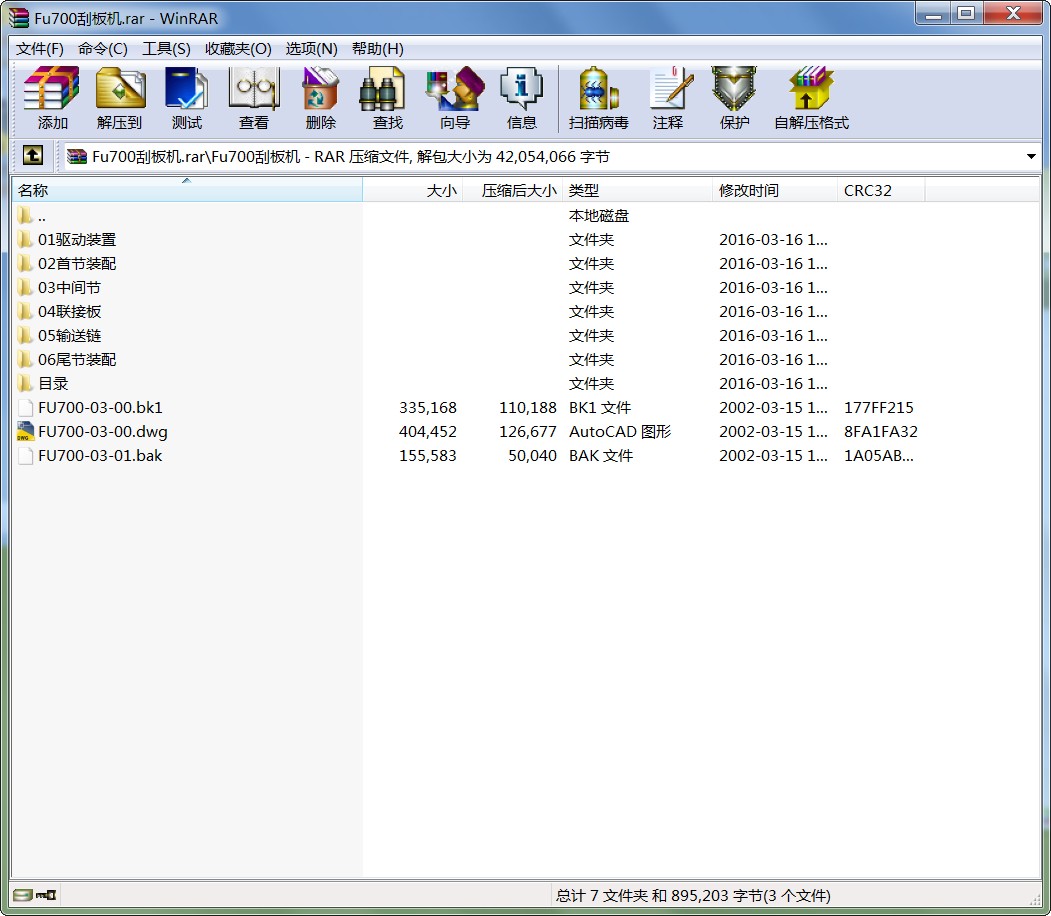Click the 添加 (Add) toolbar icon
Screen dimensions: 1051x916
(52, 98)
